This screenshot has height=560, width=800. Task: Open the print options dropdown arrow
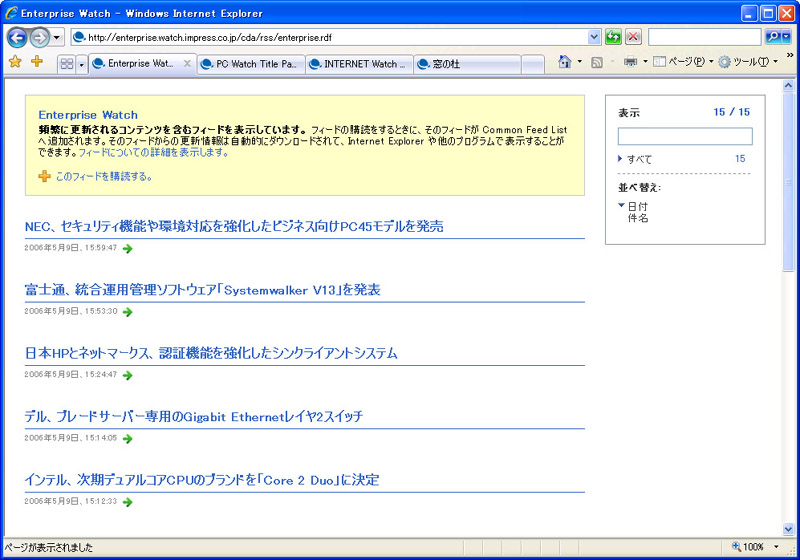tap(645, 62)
